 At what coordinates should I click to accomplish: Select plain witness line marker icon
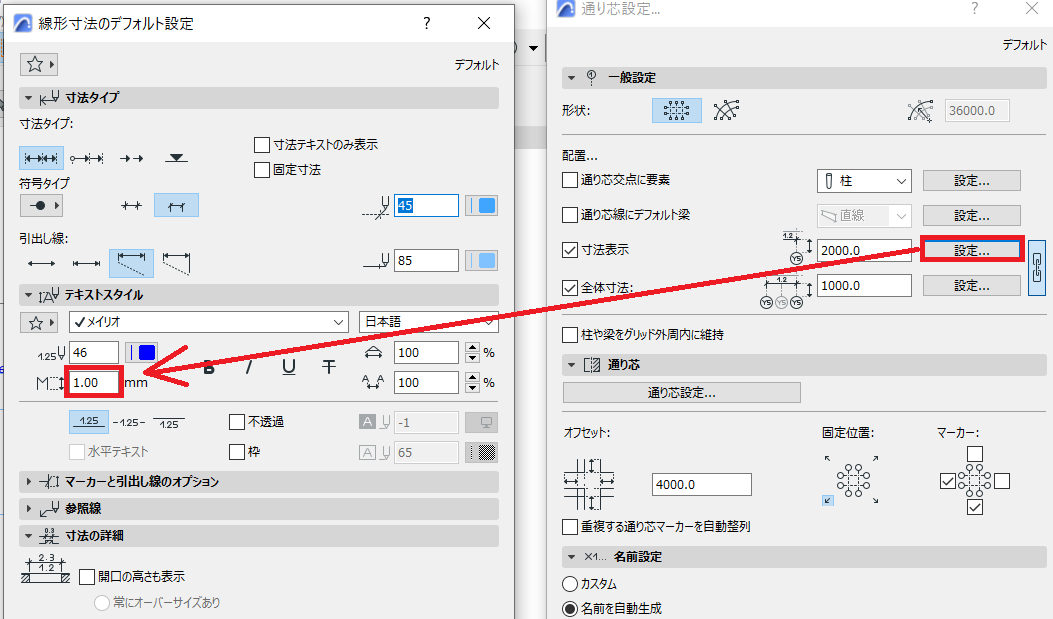pyautogui.click(x=132, y=206)
